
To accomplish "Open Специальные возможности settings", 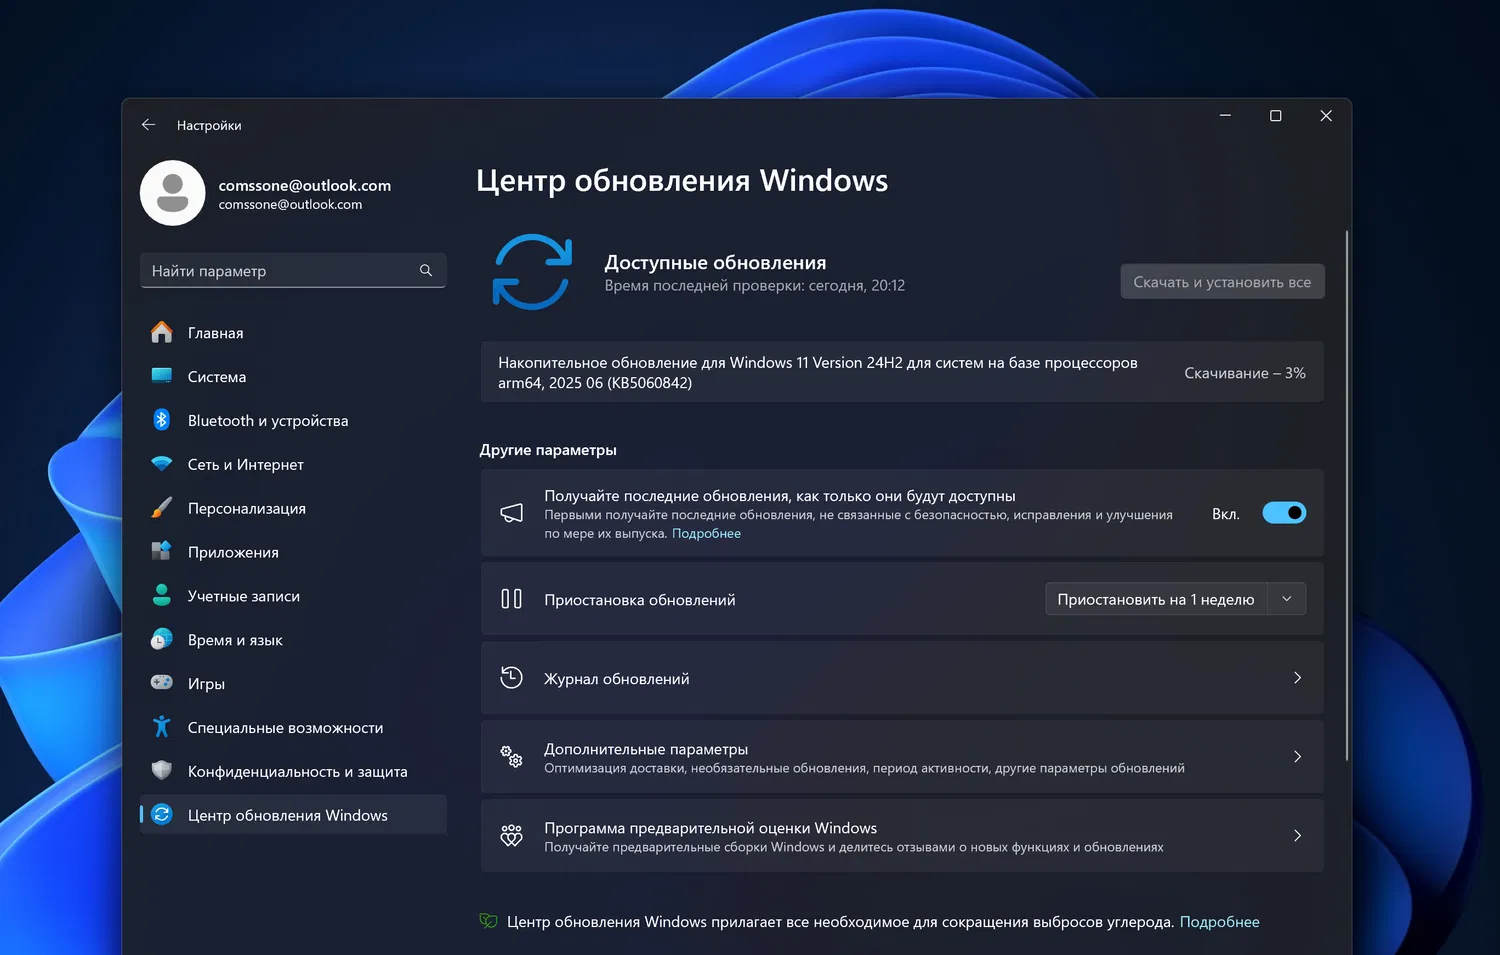I will coord(293,728).
